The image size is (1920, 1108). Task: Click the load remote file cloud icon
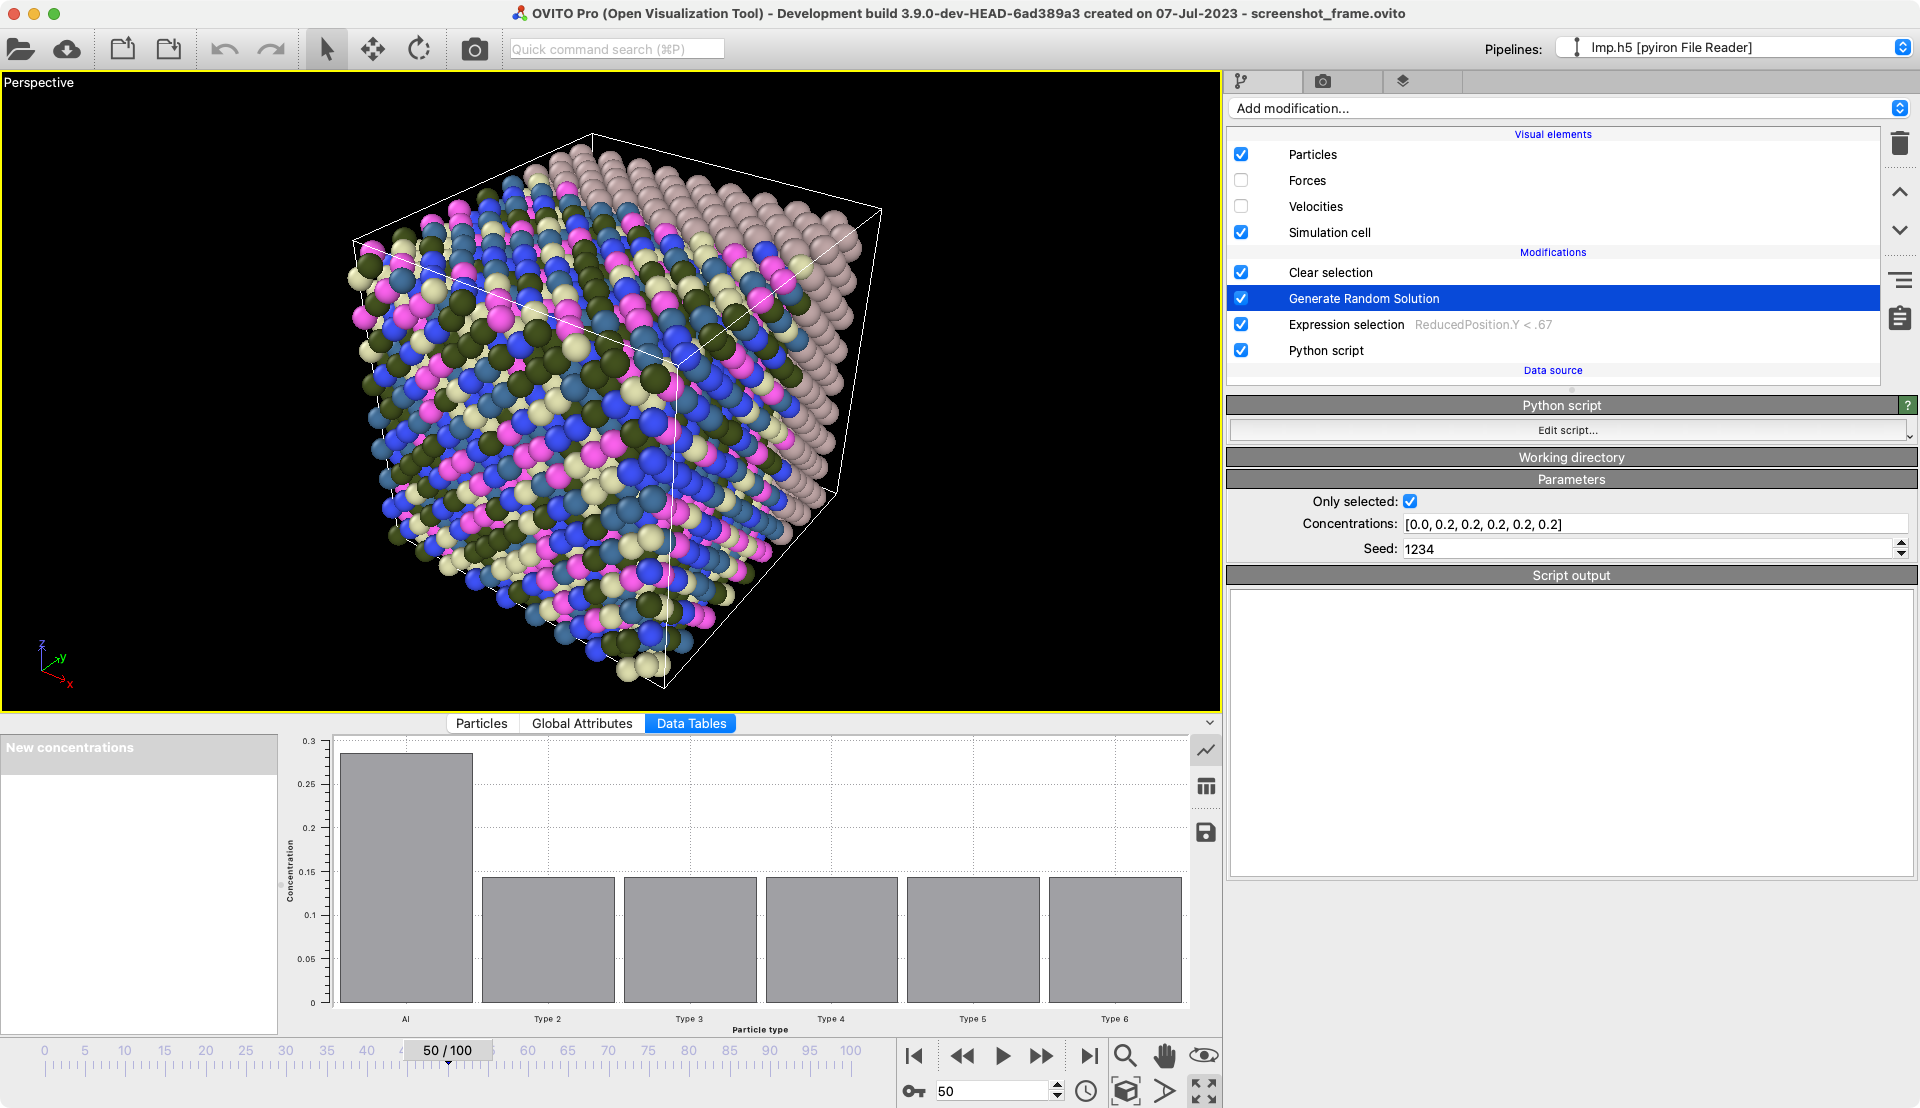click(67, 49)
